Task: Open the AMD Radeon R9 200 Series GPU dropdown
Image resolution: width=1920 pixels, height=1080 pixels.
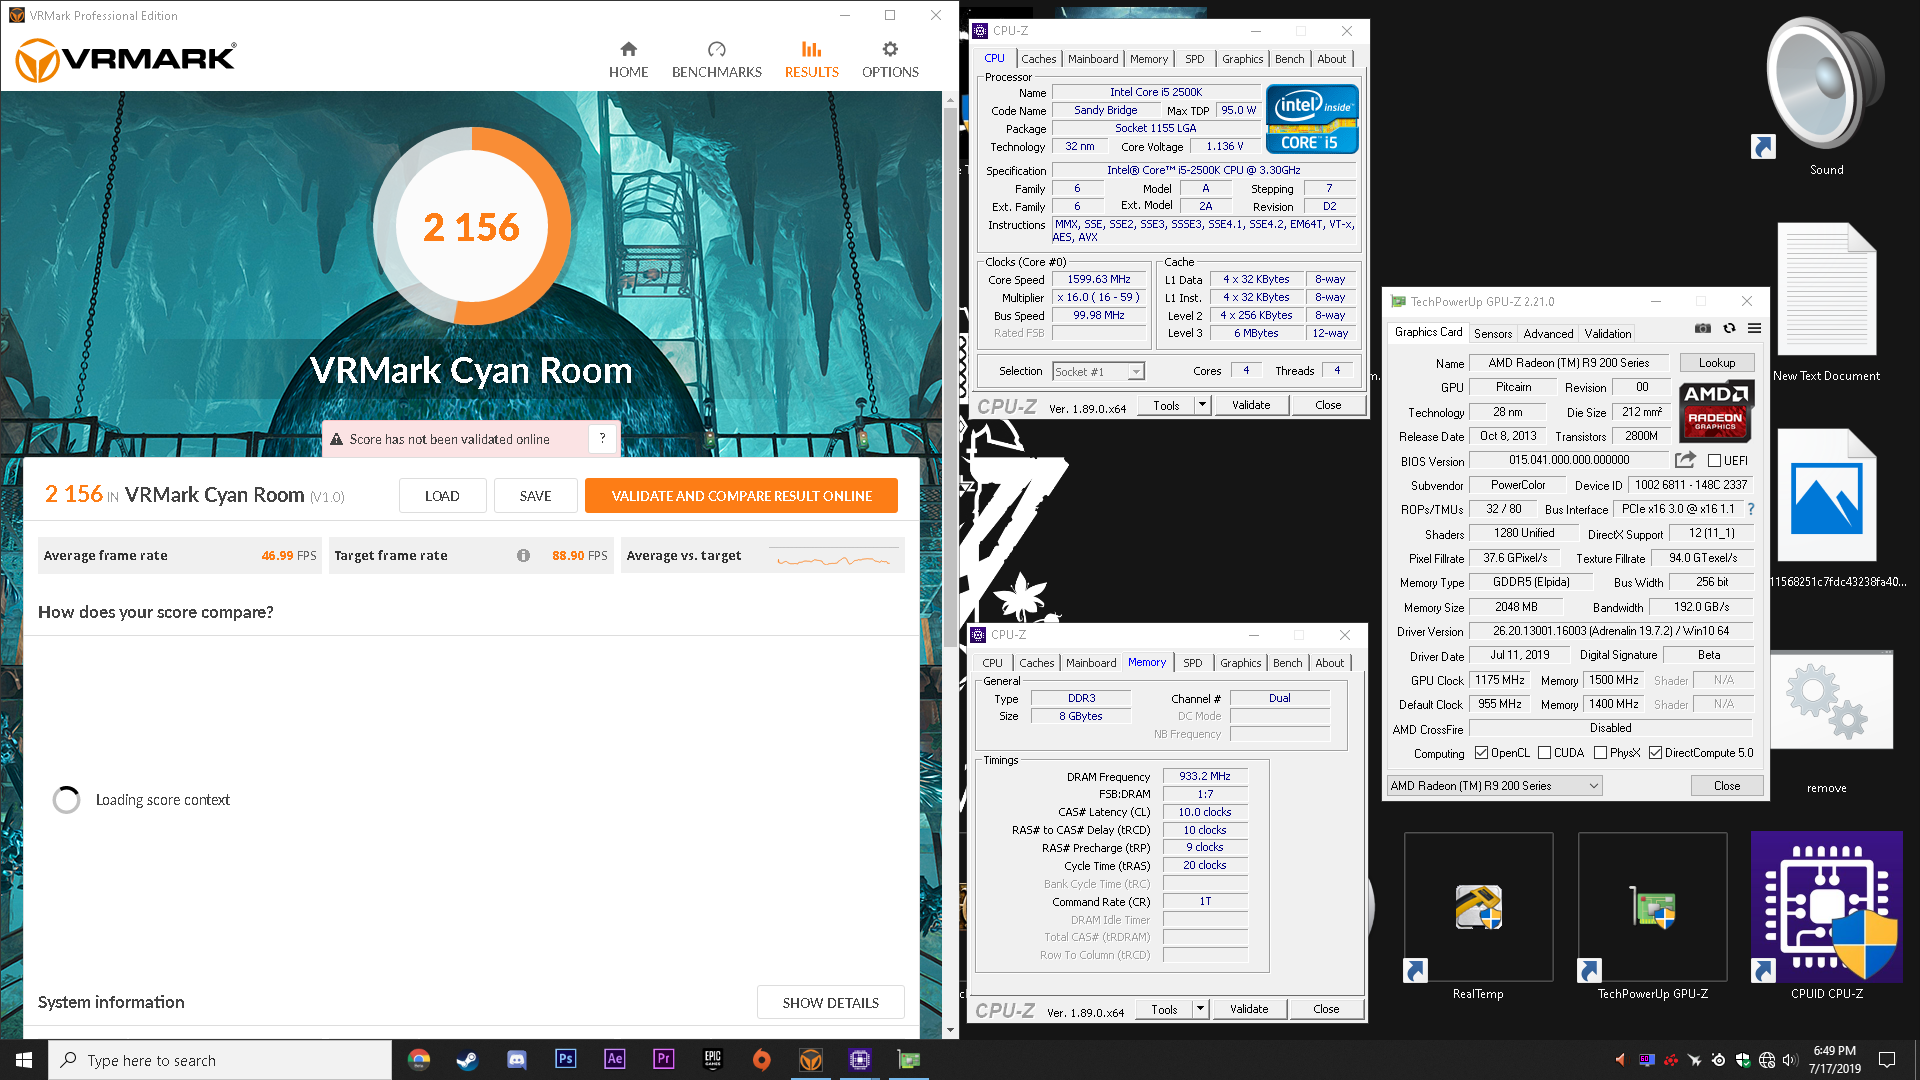Action: click(1494, 786)
